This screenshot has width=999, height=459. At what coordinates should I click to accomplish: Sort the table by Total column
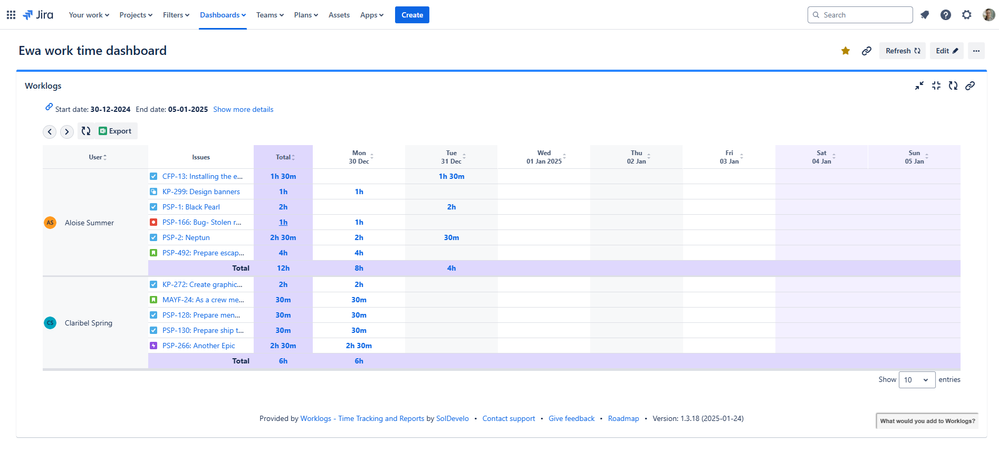coord(284,157)
